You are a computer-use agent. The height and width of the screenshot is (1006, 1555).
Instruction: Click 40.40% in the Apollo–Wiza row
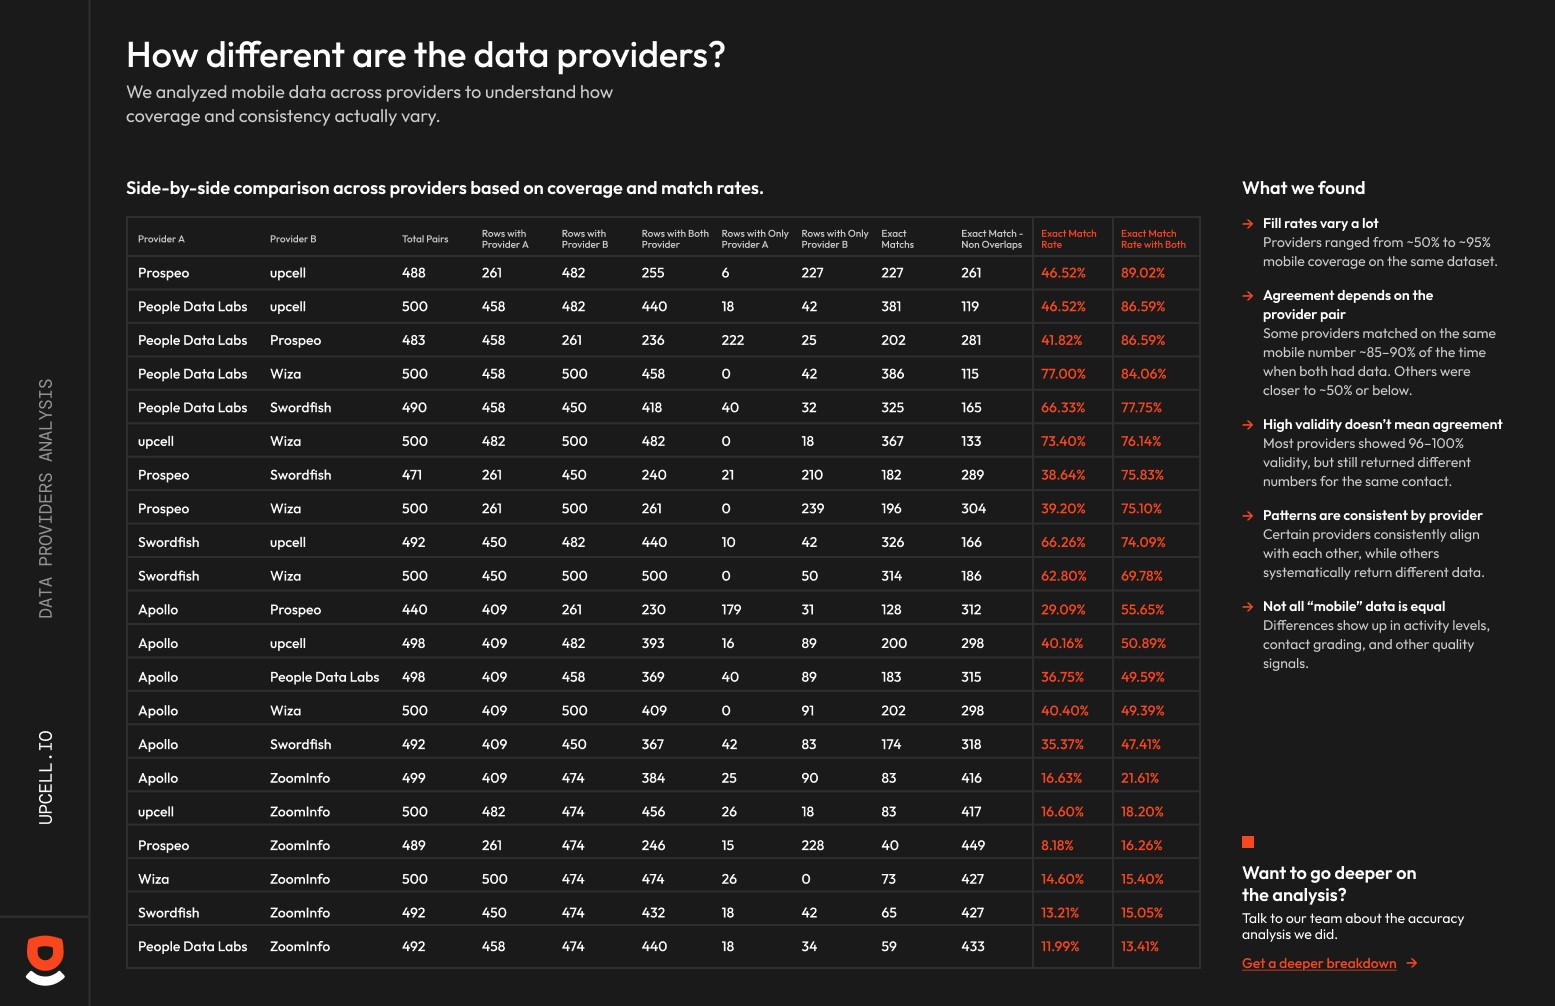pos(1064,711)
